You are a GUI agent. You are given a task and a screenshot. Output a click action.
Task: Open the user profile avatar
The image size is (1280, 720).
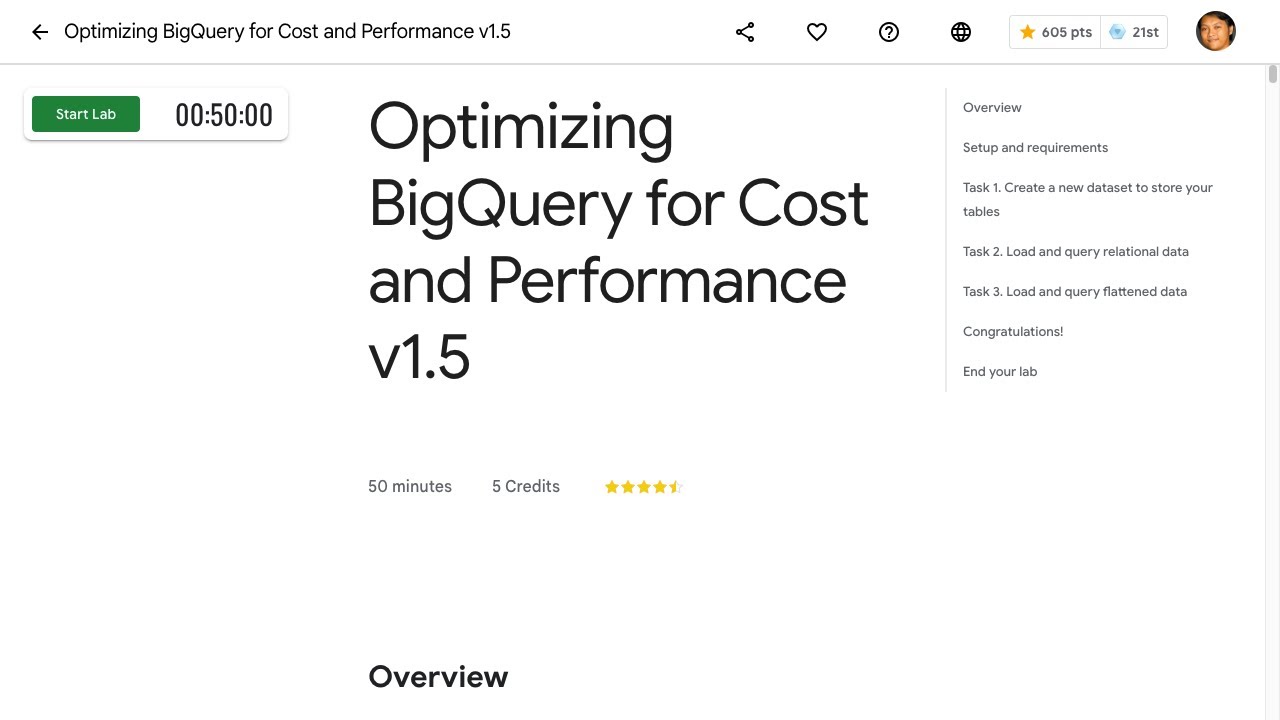coord(1216,31)
